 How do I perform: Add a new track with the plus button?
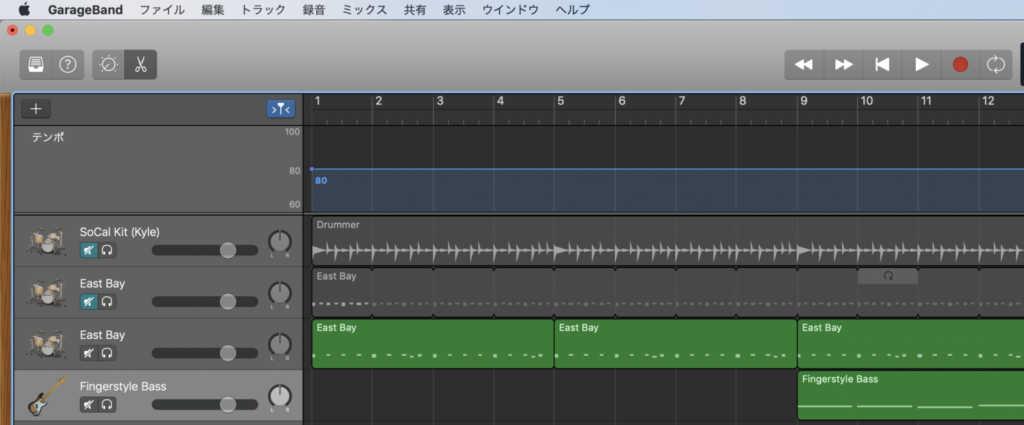36,109
